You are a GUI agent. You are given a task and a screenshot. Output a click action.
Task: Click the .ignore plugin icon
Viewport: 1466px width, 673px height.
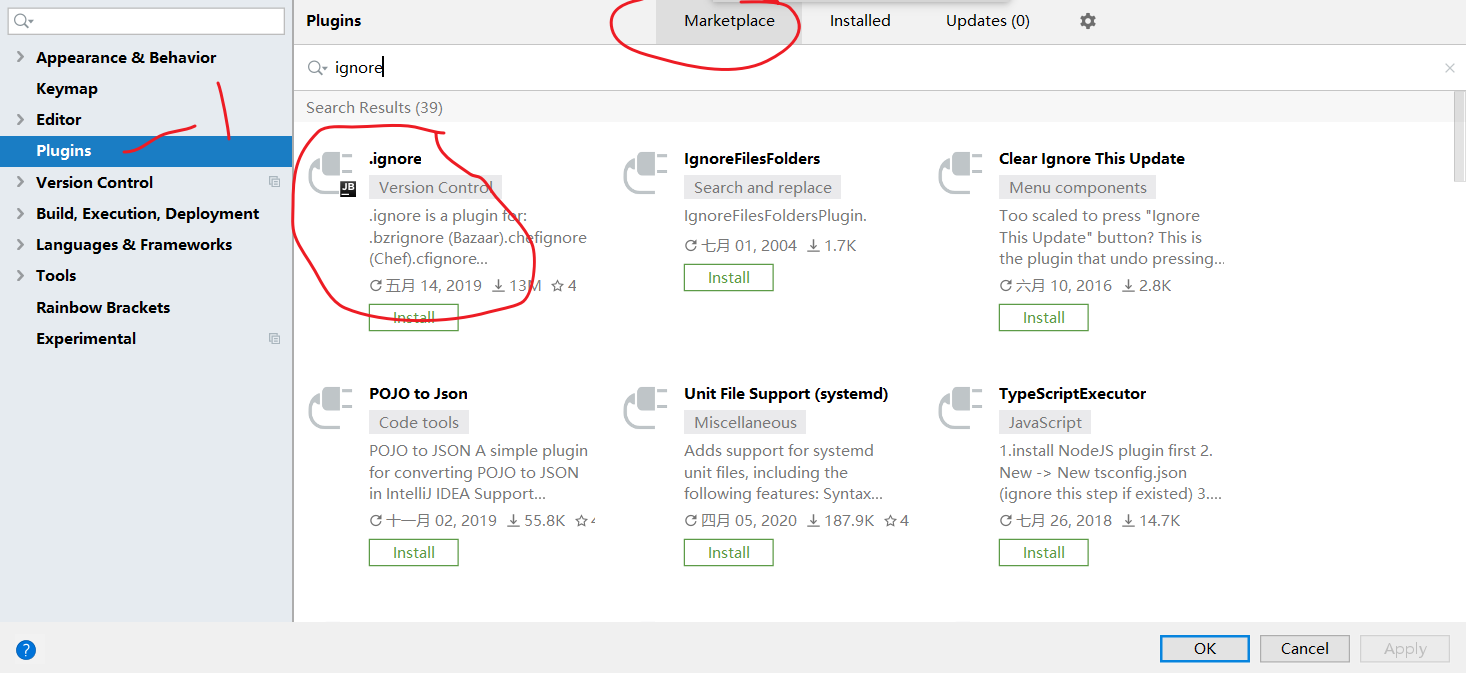tap(331, 173)
